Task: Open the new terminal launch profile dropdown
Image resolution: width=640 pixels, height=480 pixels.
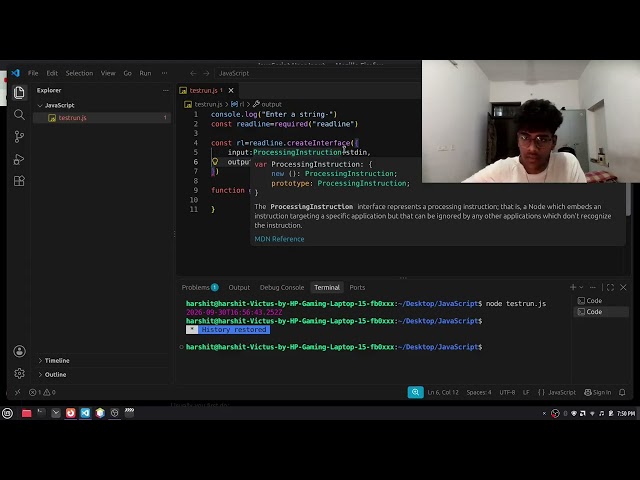Action: click(x=581, y=287)
